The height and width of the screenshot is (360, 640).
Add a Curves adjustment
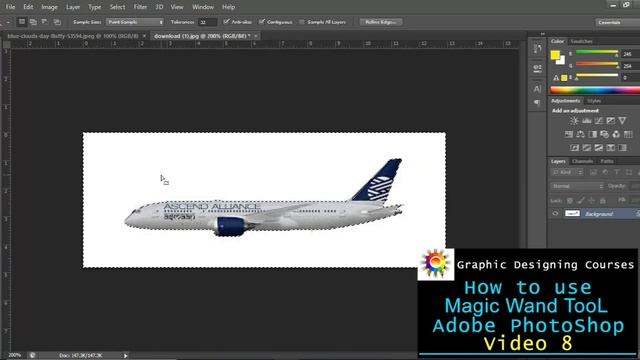click(598, 121)
